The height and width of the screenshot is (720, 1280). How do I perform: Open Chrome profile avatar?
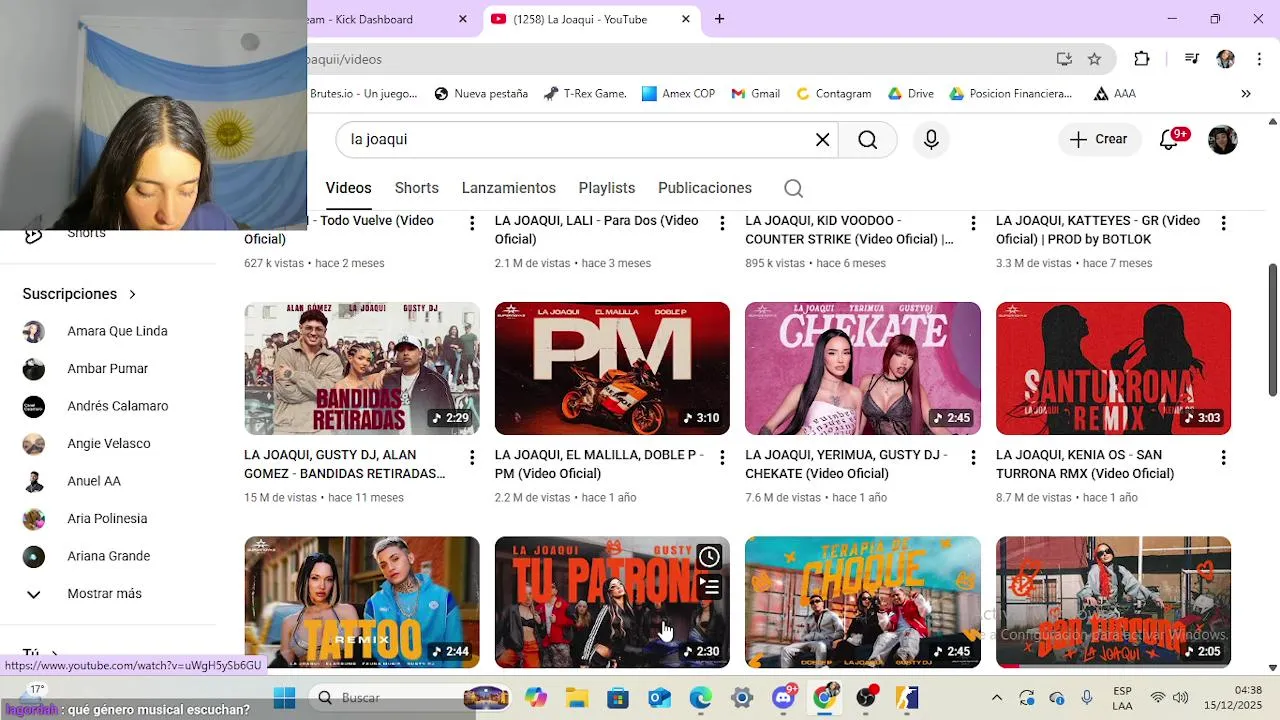[x=1225, y=59]
